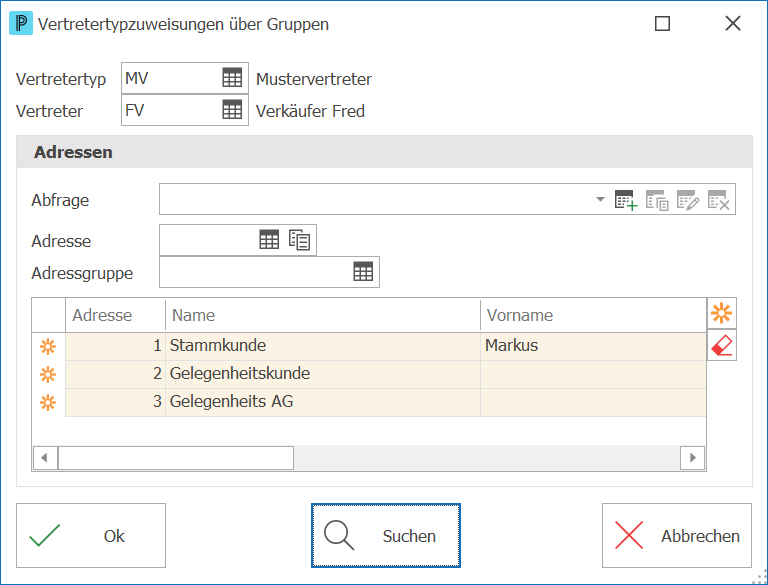The image size is (768, 585).
Task: Click orange star button beside table header
Action: click(x=722, y=313)
